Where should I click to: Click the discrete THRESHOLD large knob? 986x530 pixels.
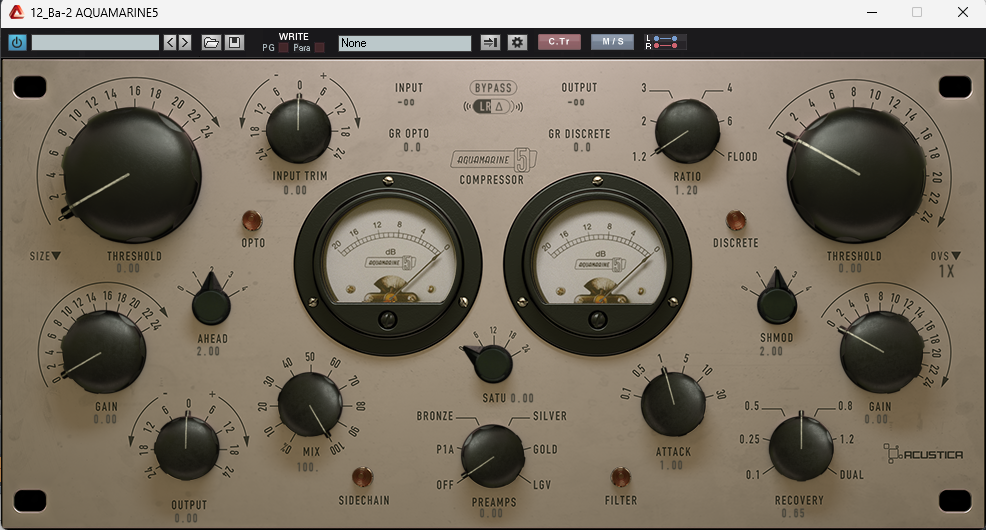click(856, 175)
